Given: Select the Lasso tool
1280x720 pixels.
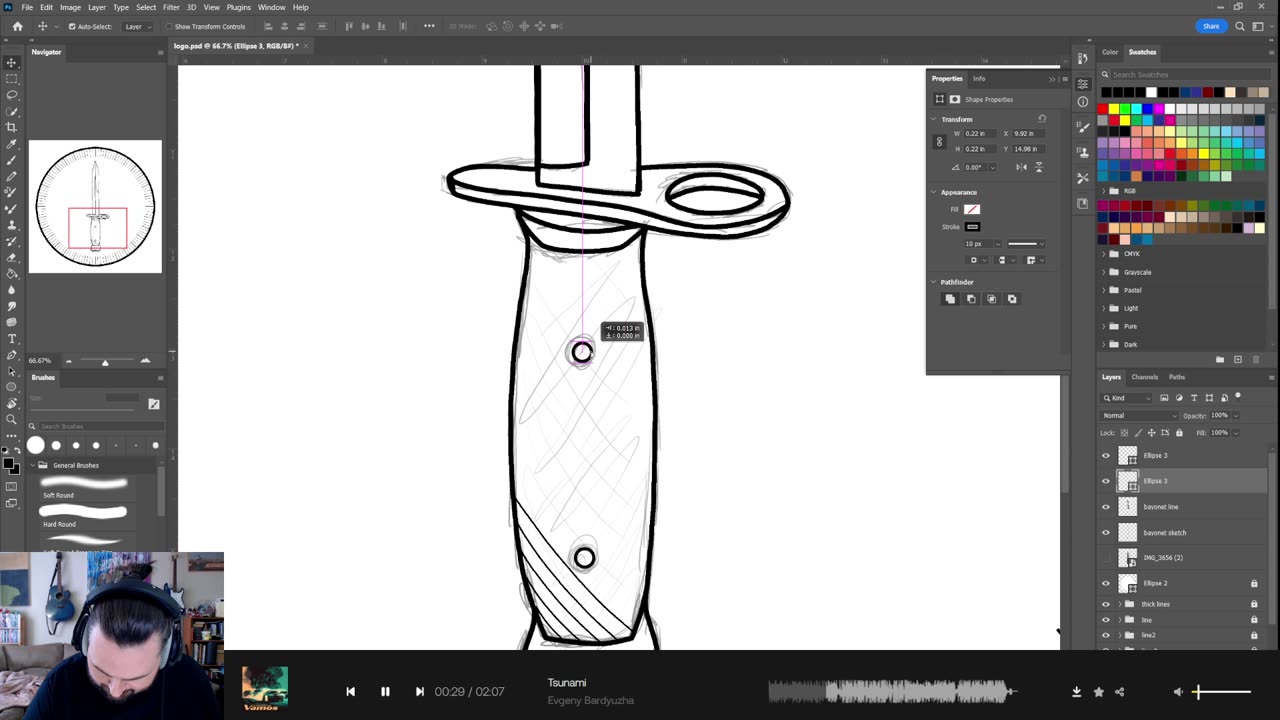Looking at the screenshot, I should [12, 94].
